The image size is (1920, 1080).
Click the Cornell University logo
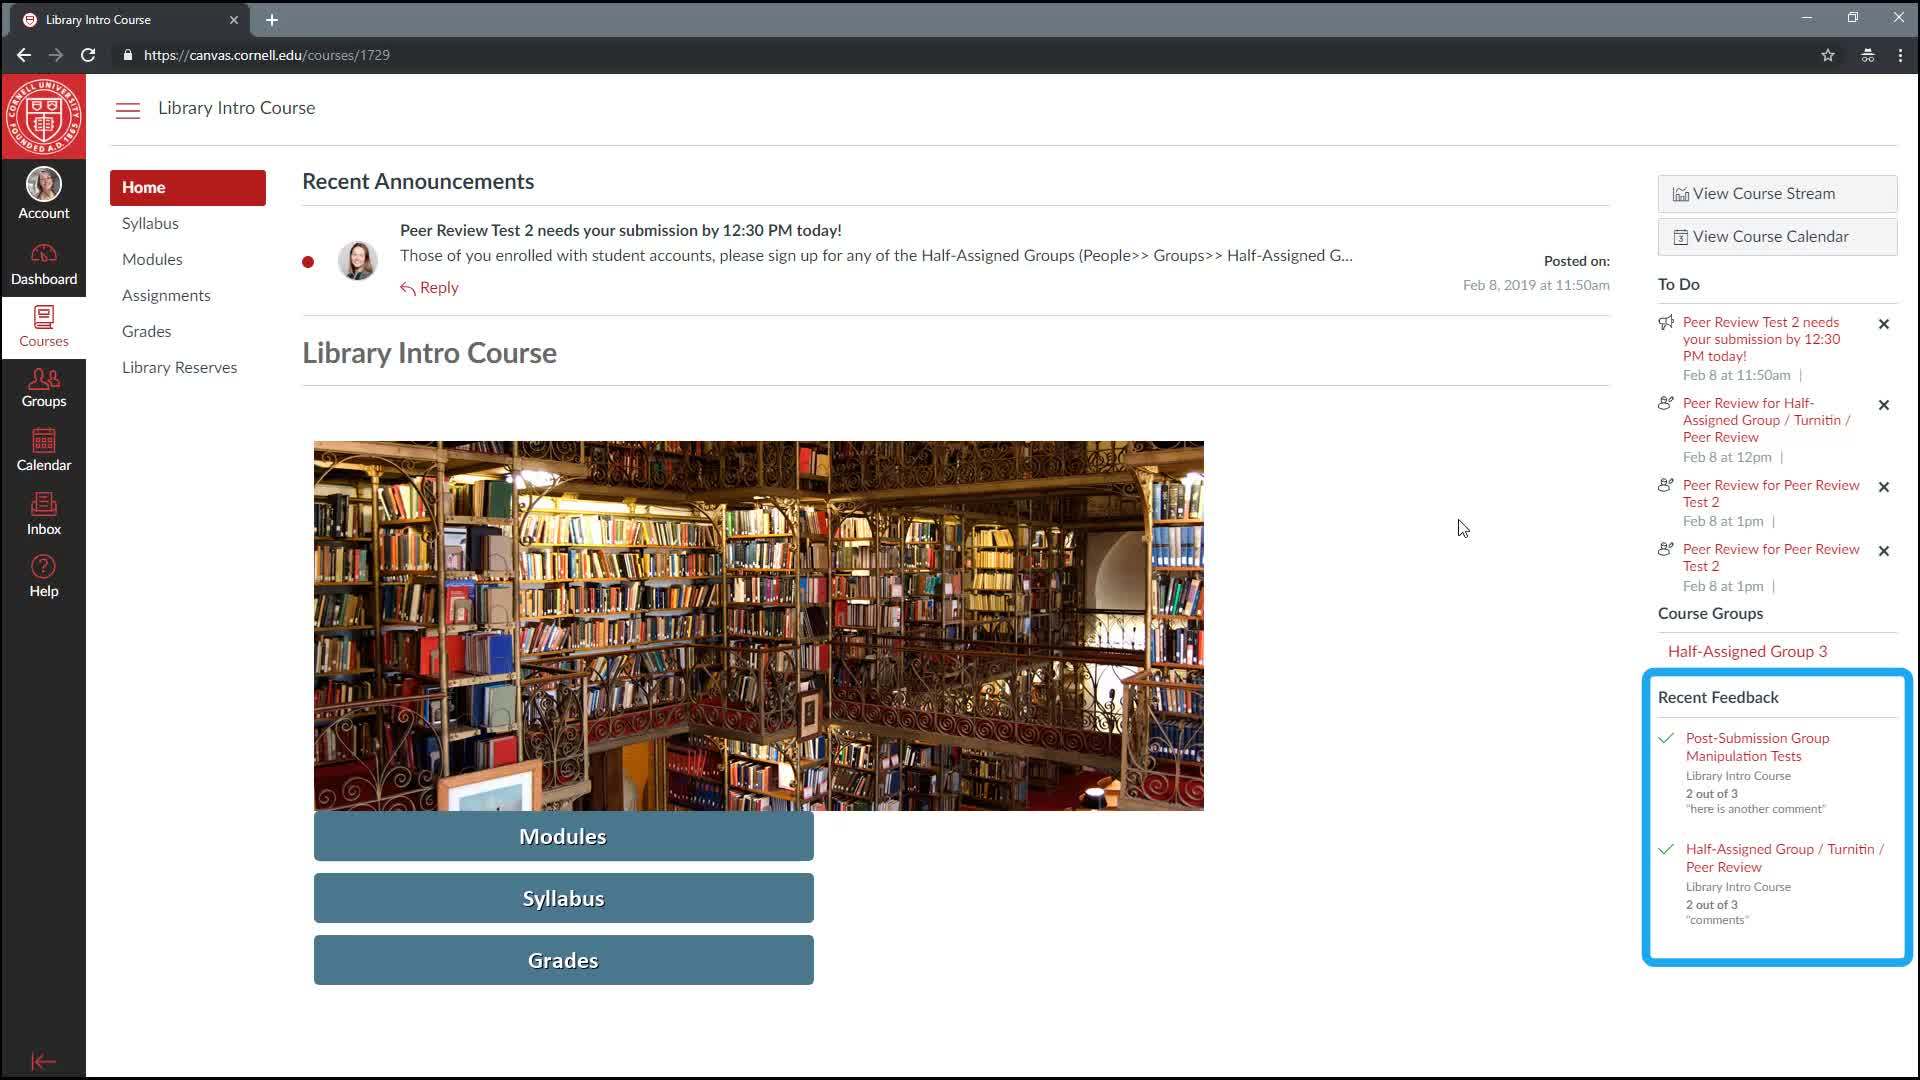pyautogui.click(x=44, y=113)
